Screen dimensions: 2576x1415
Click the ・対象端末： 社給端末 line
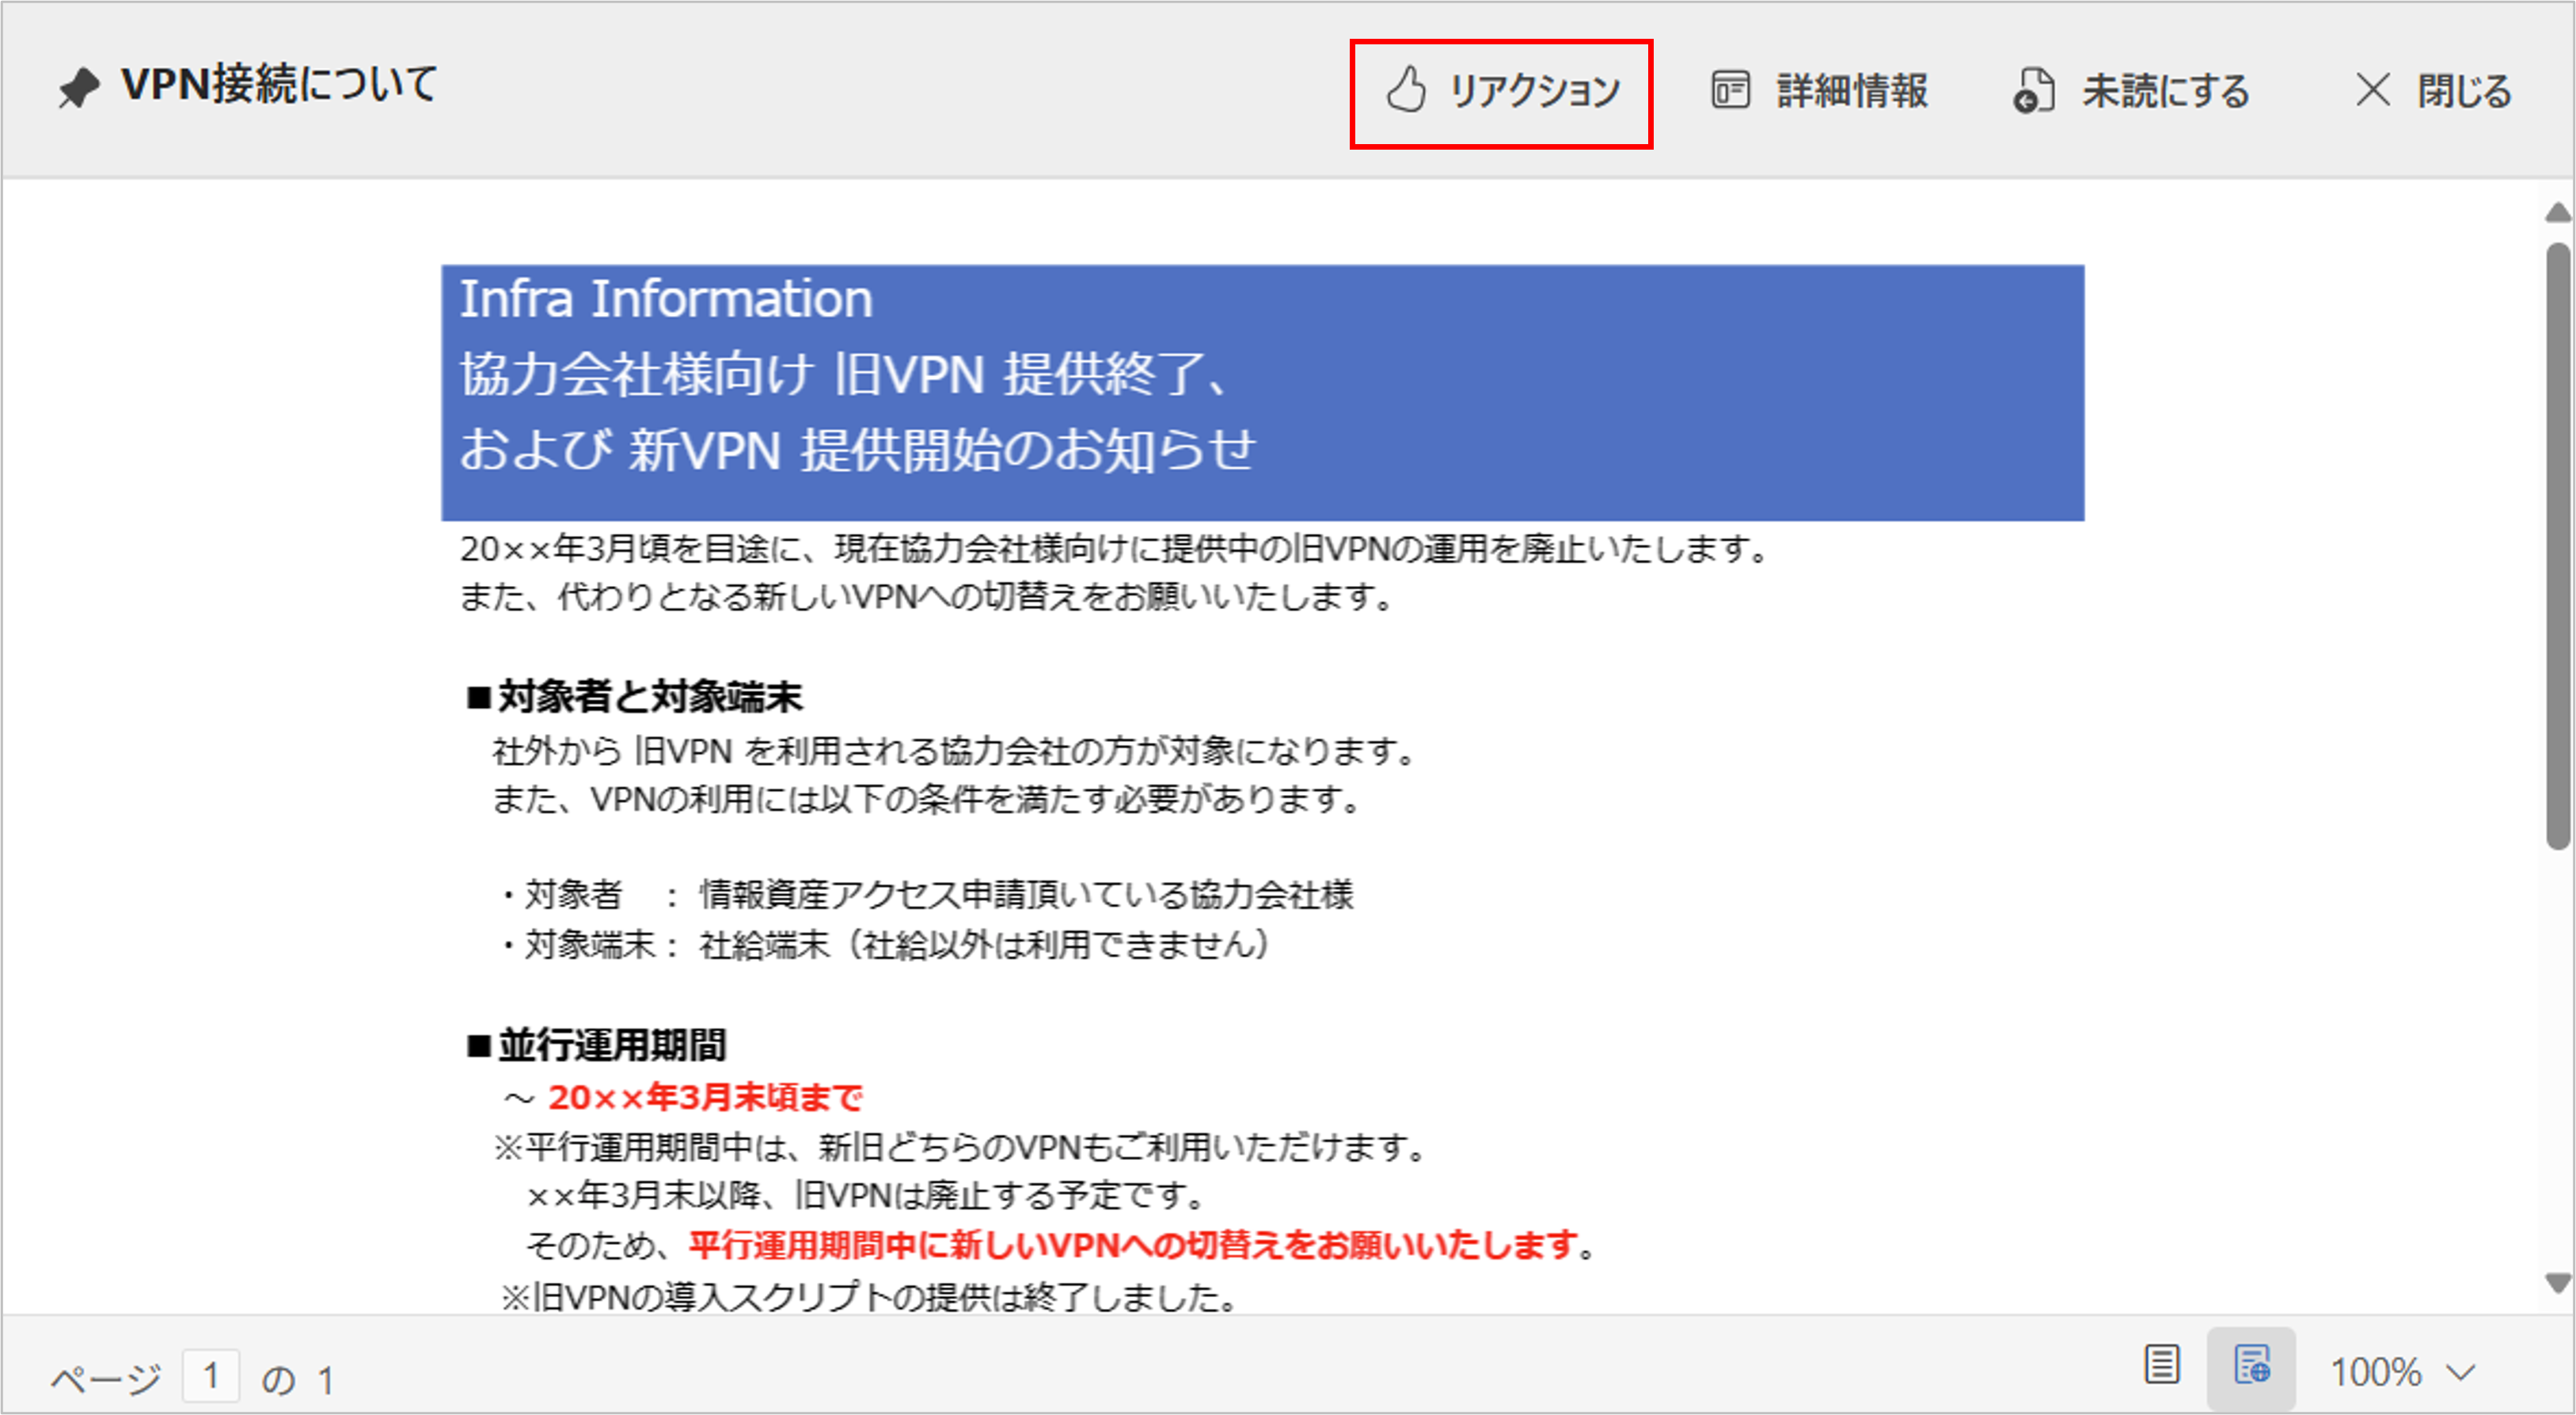click(885, 944)
